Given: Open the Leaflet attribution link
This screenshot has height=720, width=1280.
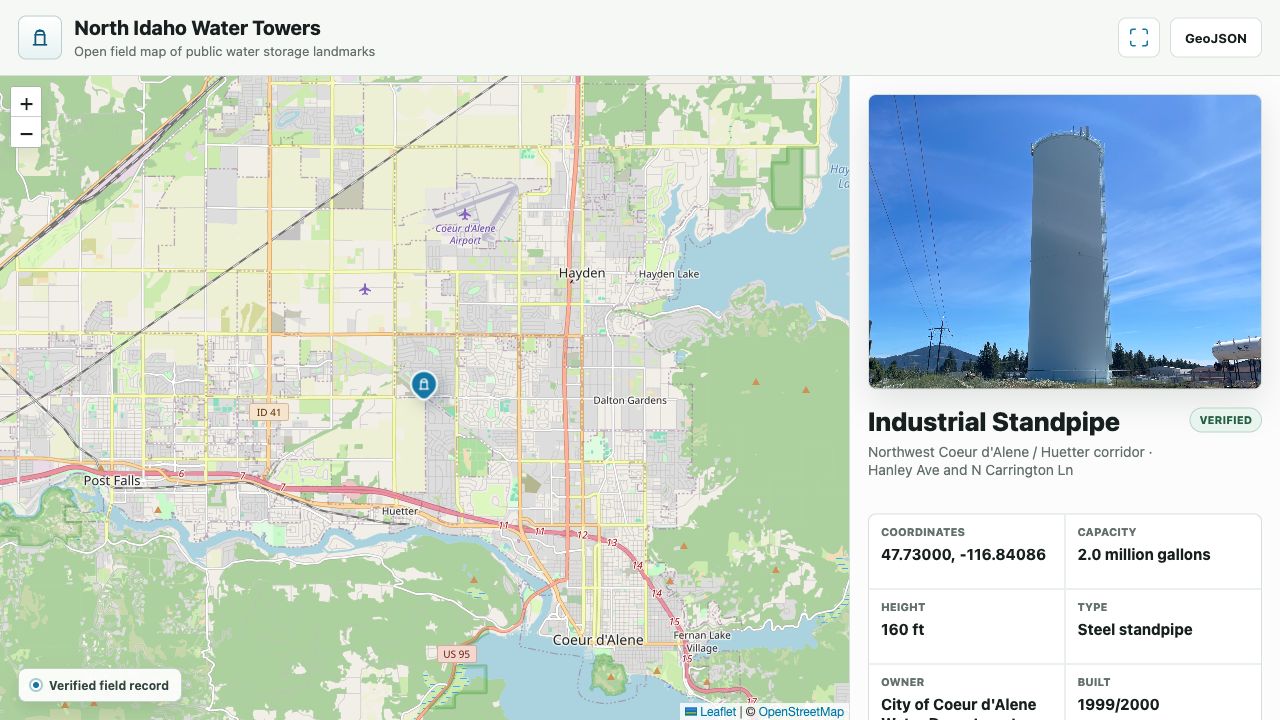Looking at the screenshot, I should pos(710,712).
